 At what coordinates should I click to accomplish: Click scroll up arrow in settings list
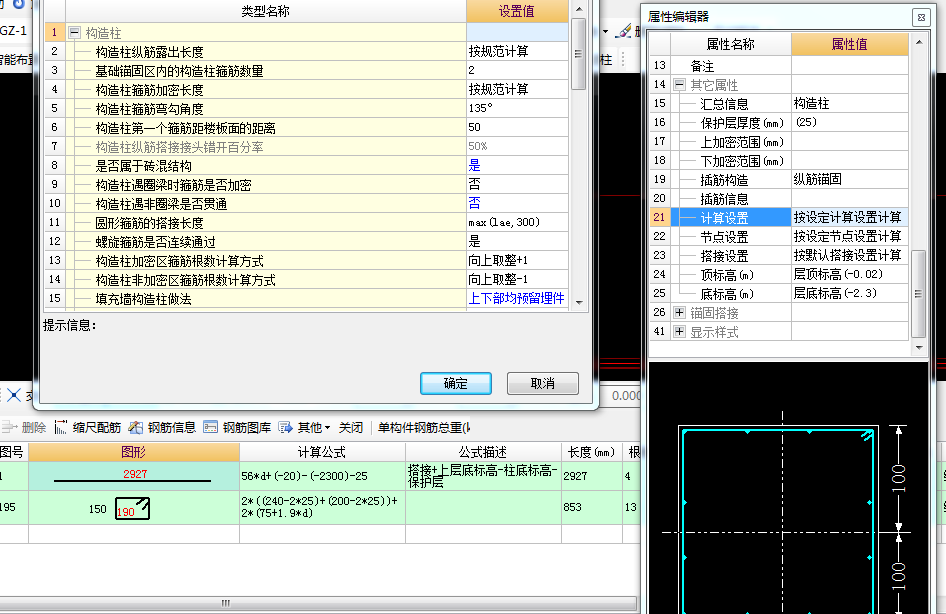(579, 9)
